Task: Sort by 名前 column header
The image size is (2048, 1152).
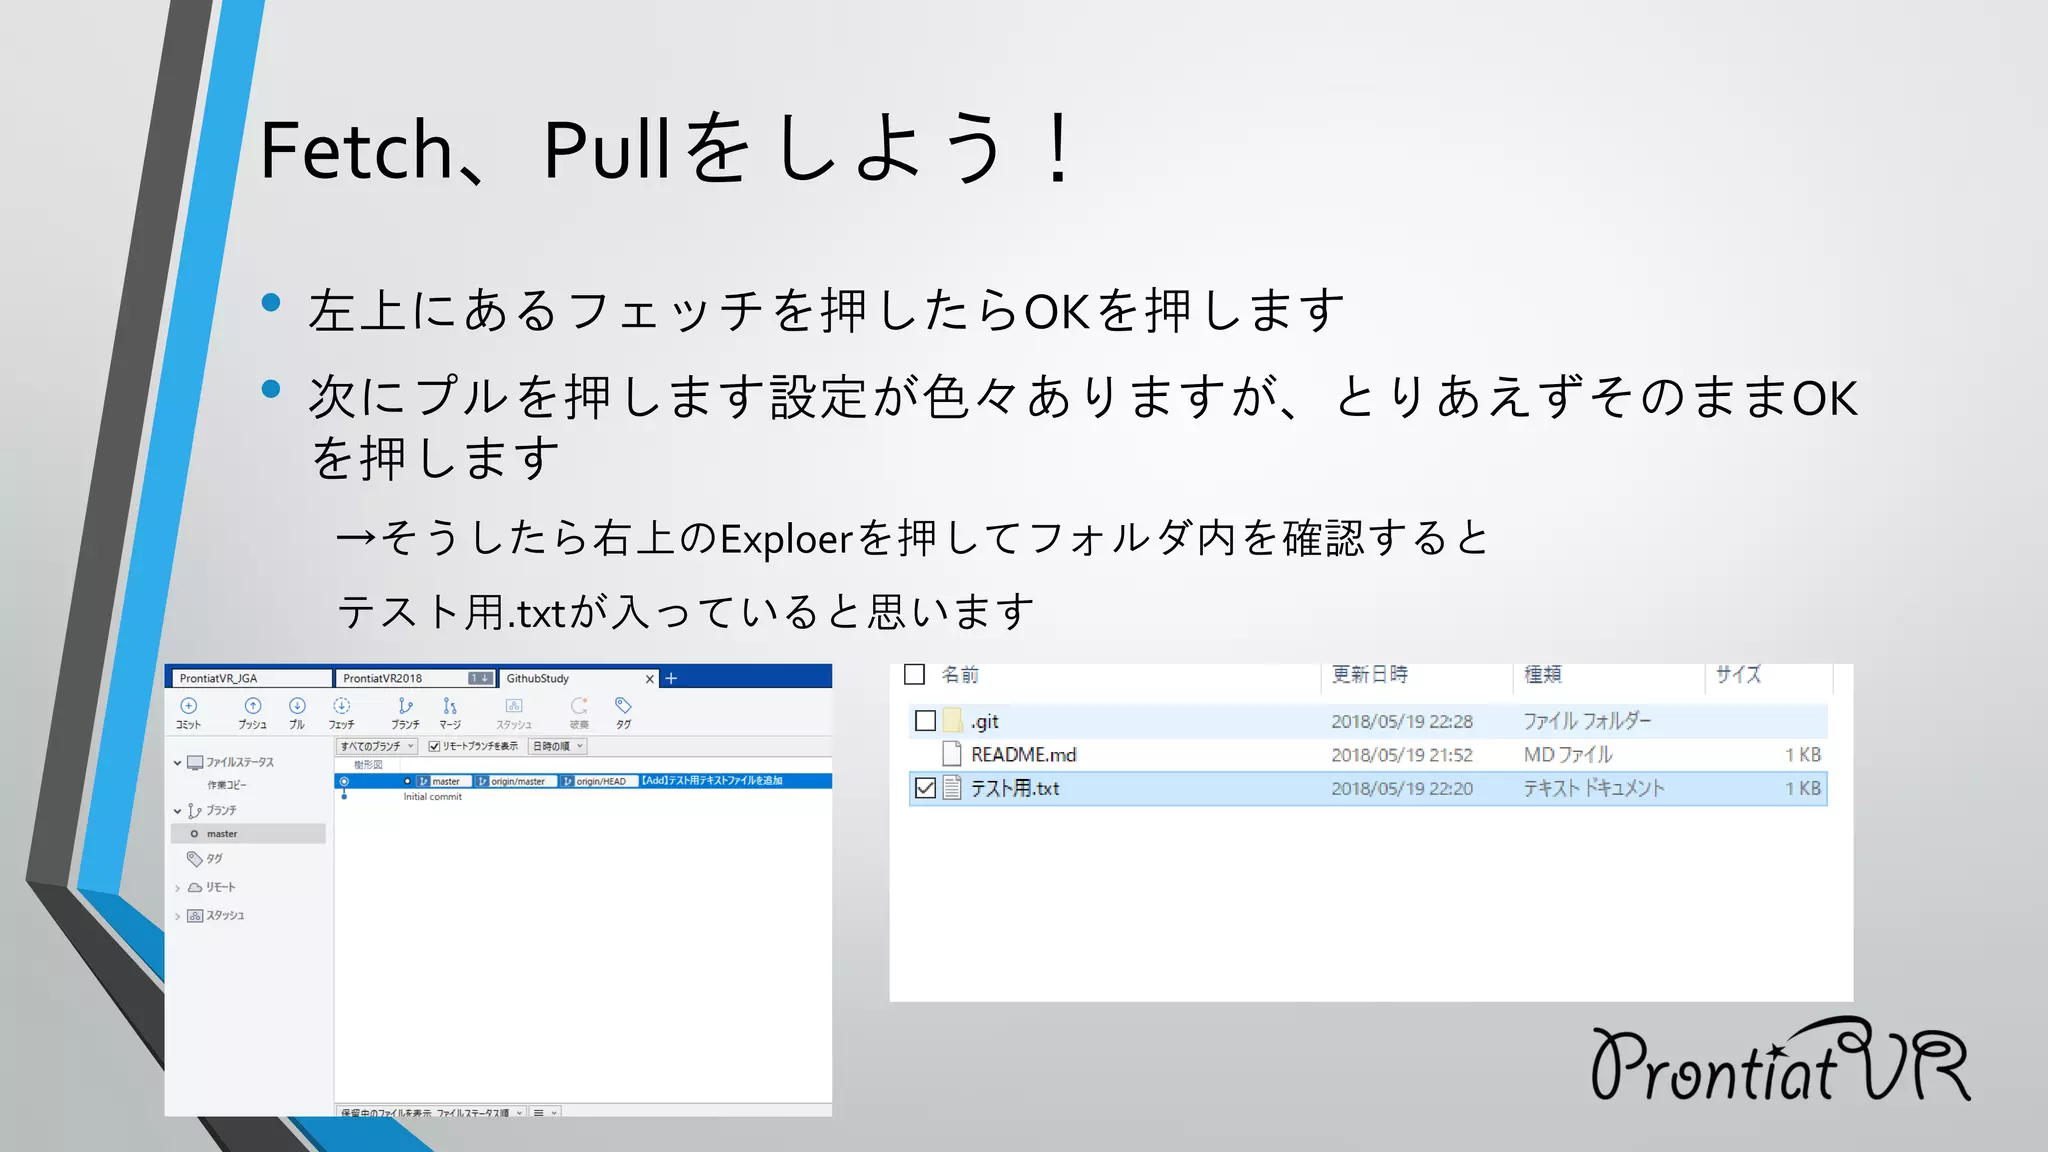Action: coord(960,674)
